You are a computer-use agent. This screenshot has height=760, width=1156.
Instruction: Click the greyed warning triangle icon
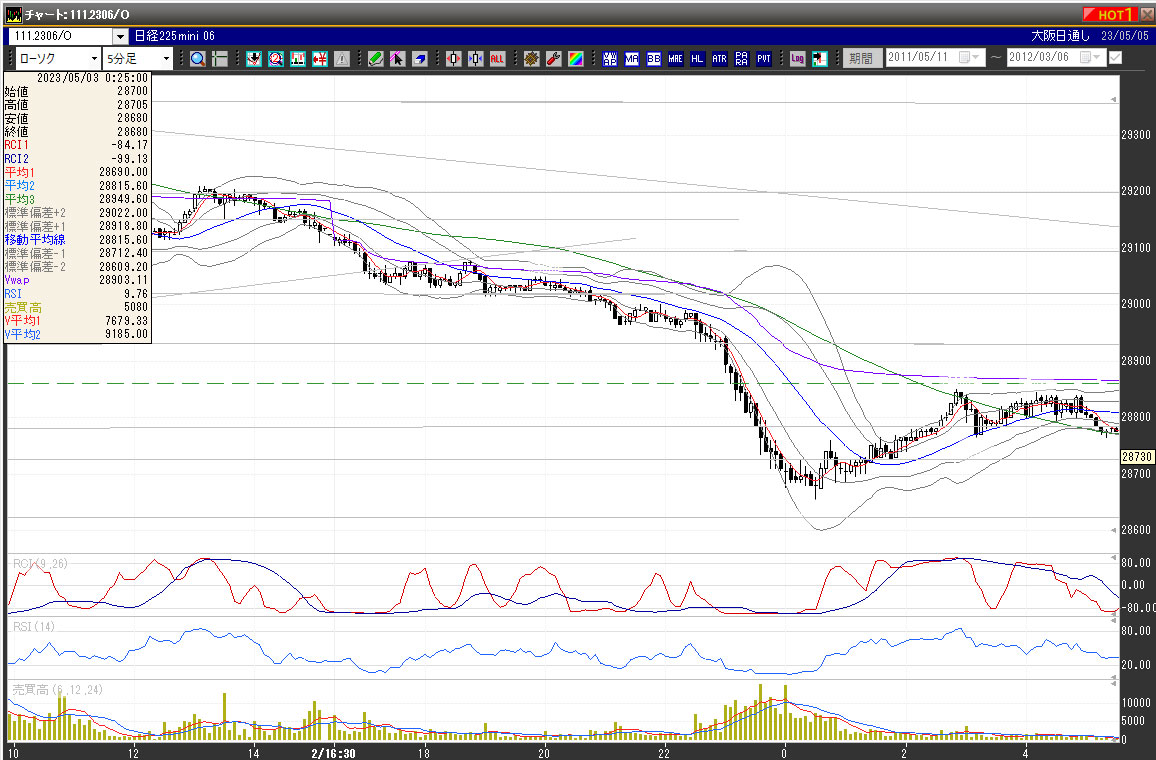coord(341,59)
